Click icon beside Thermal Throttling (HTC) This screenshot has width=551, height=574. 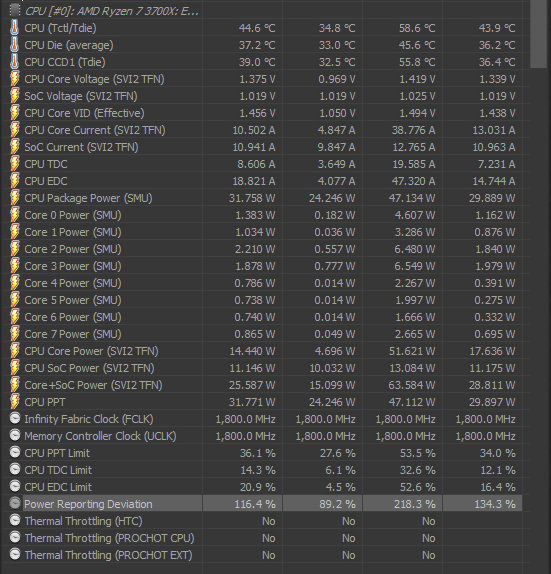pyautogui.click(x=15, y=520)
